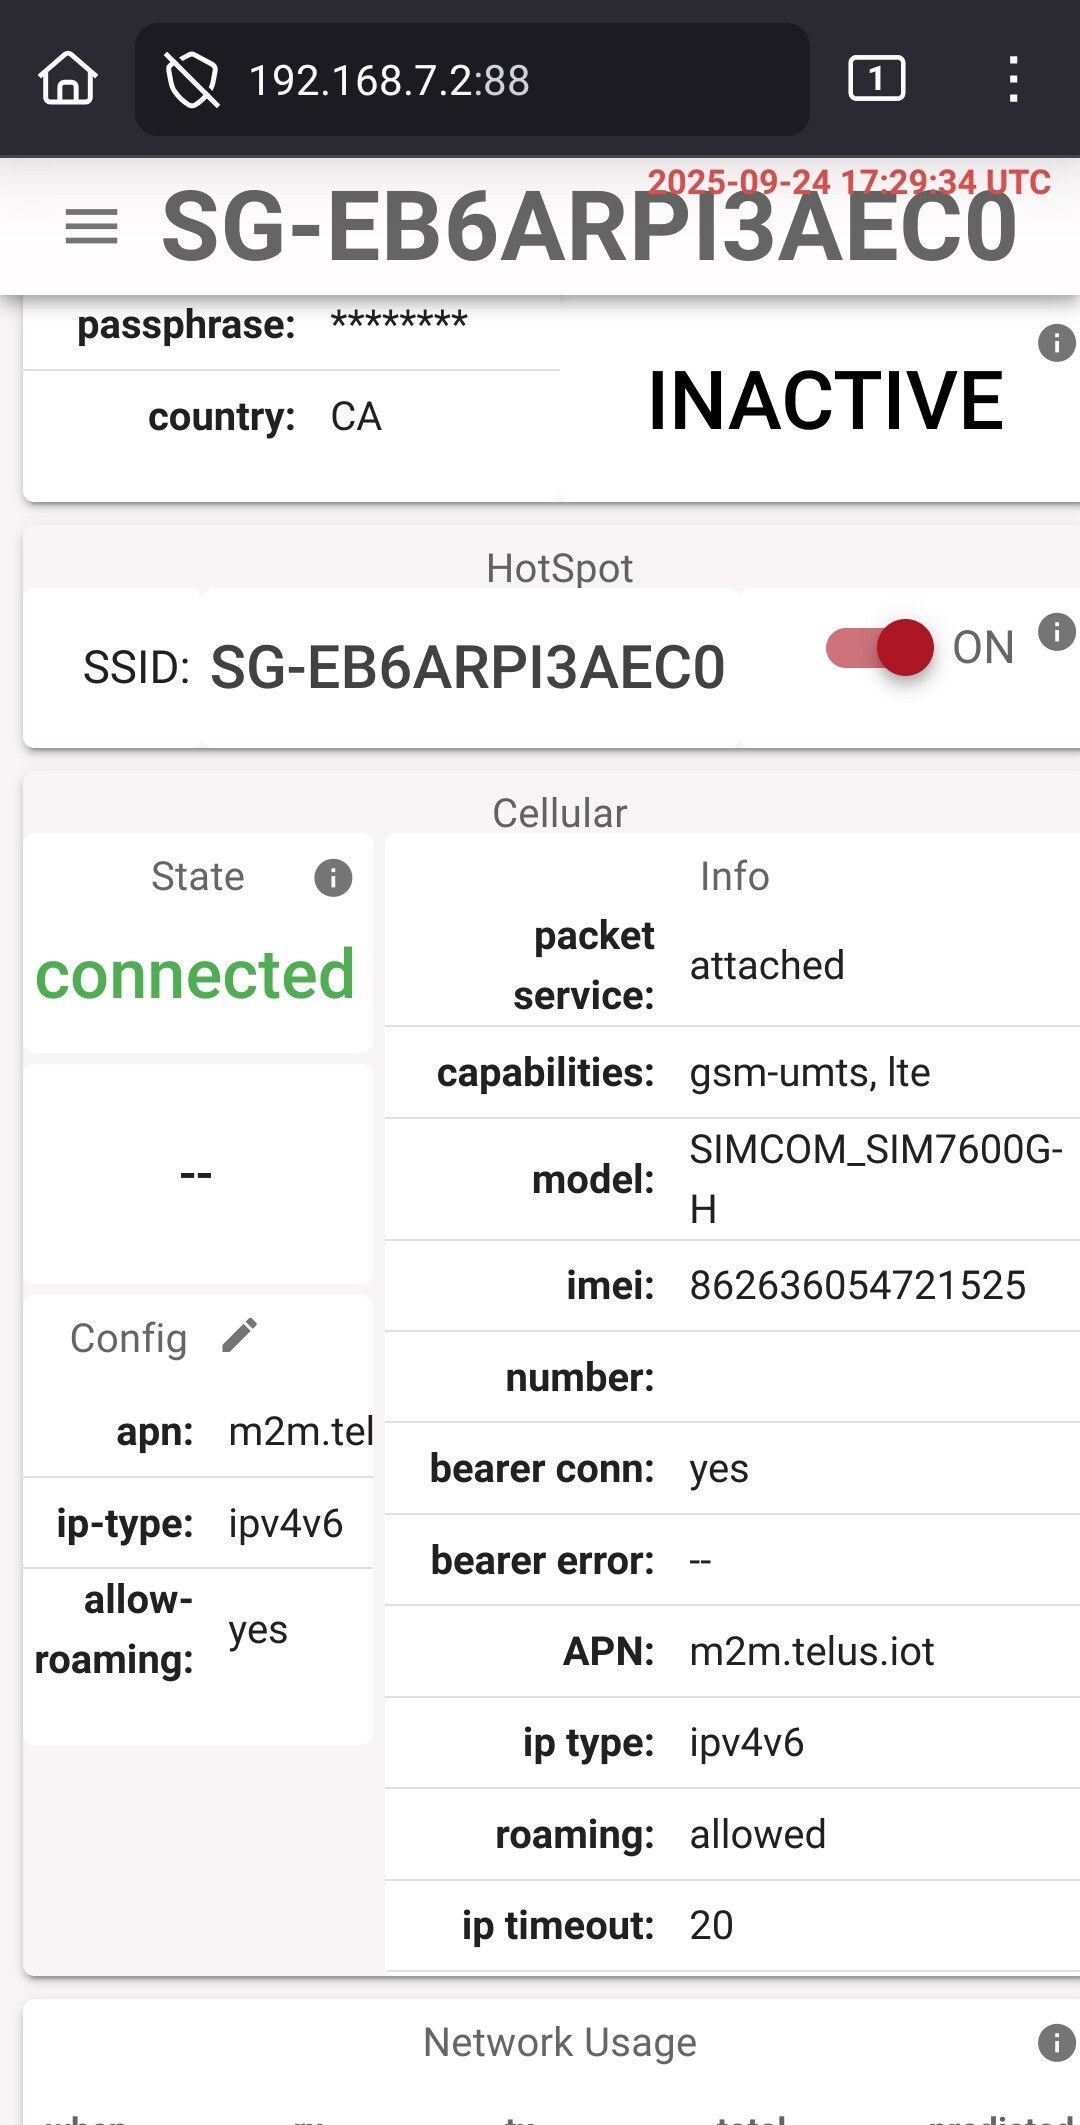The image size is (1080, 2125).
Task: Open browser three-dot overflow menu
Action: coord(1013,79)
